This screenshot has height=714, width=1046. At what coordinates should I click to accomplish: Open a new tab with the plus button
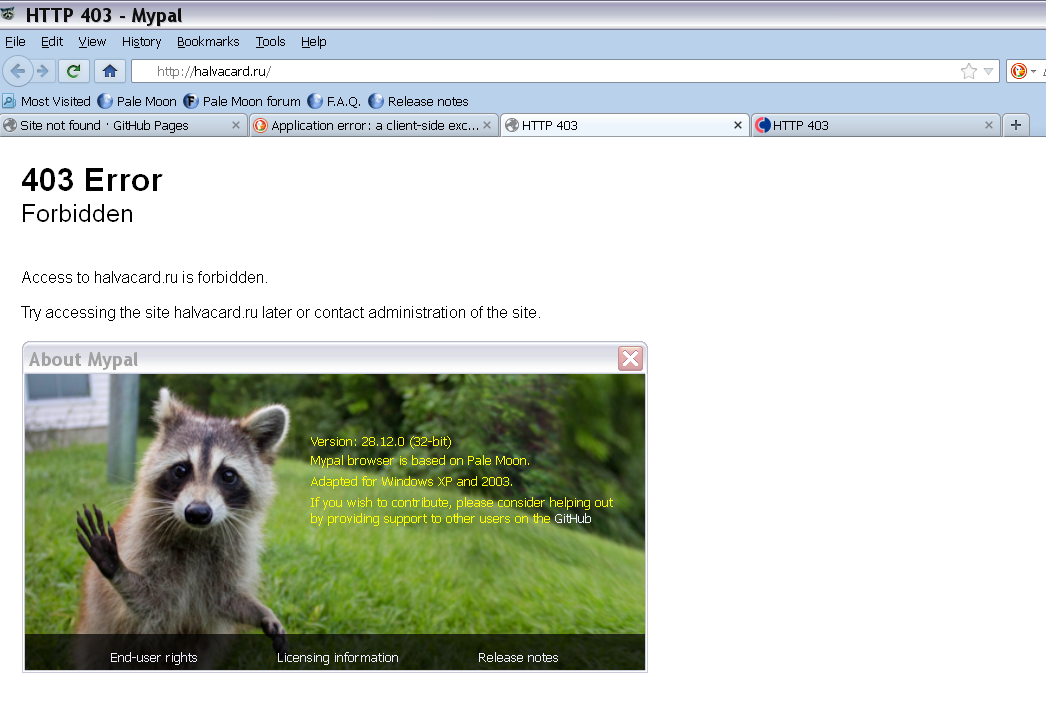click(x=1016, y=125)
